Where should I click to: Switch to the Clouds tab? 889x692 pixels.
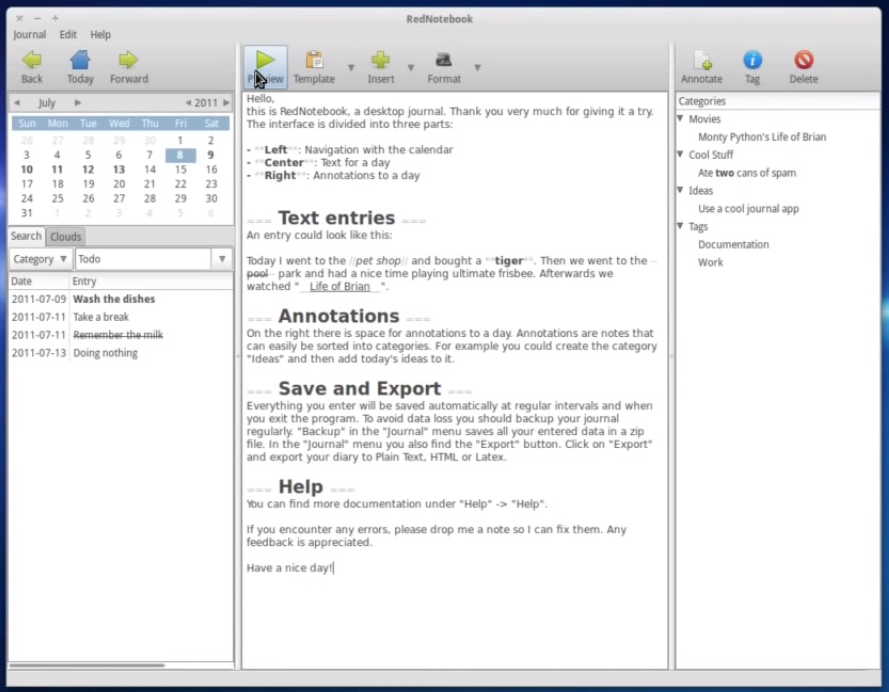pos(65,237)
